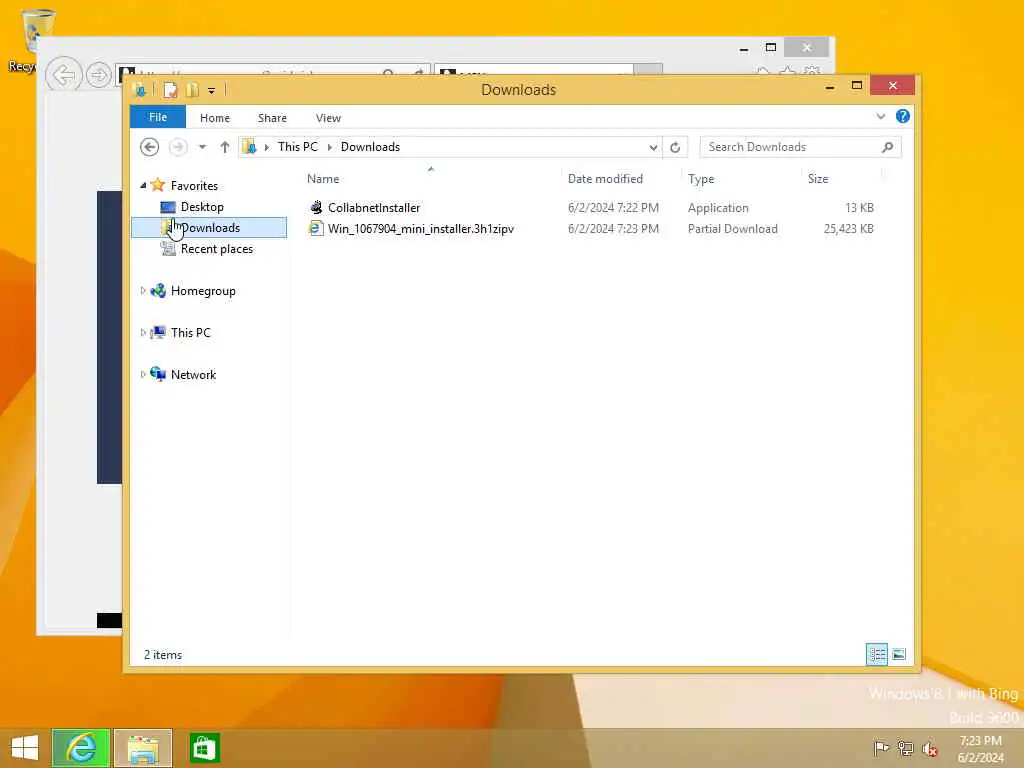
Task: Click the browser window forward button
Action: pyautogui.click(x=99, y=76)
